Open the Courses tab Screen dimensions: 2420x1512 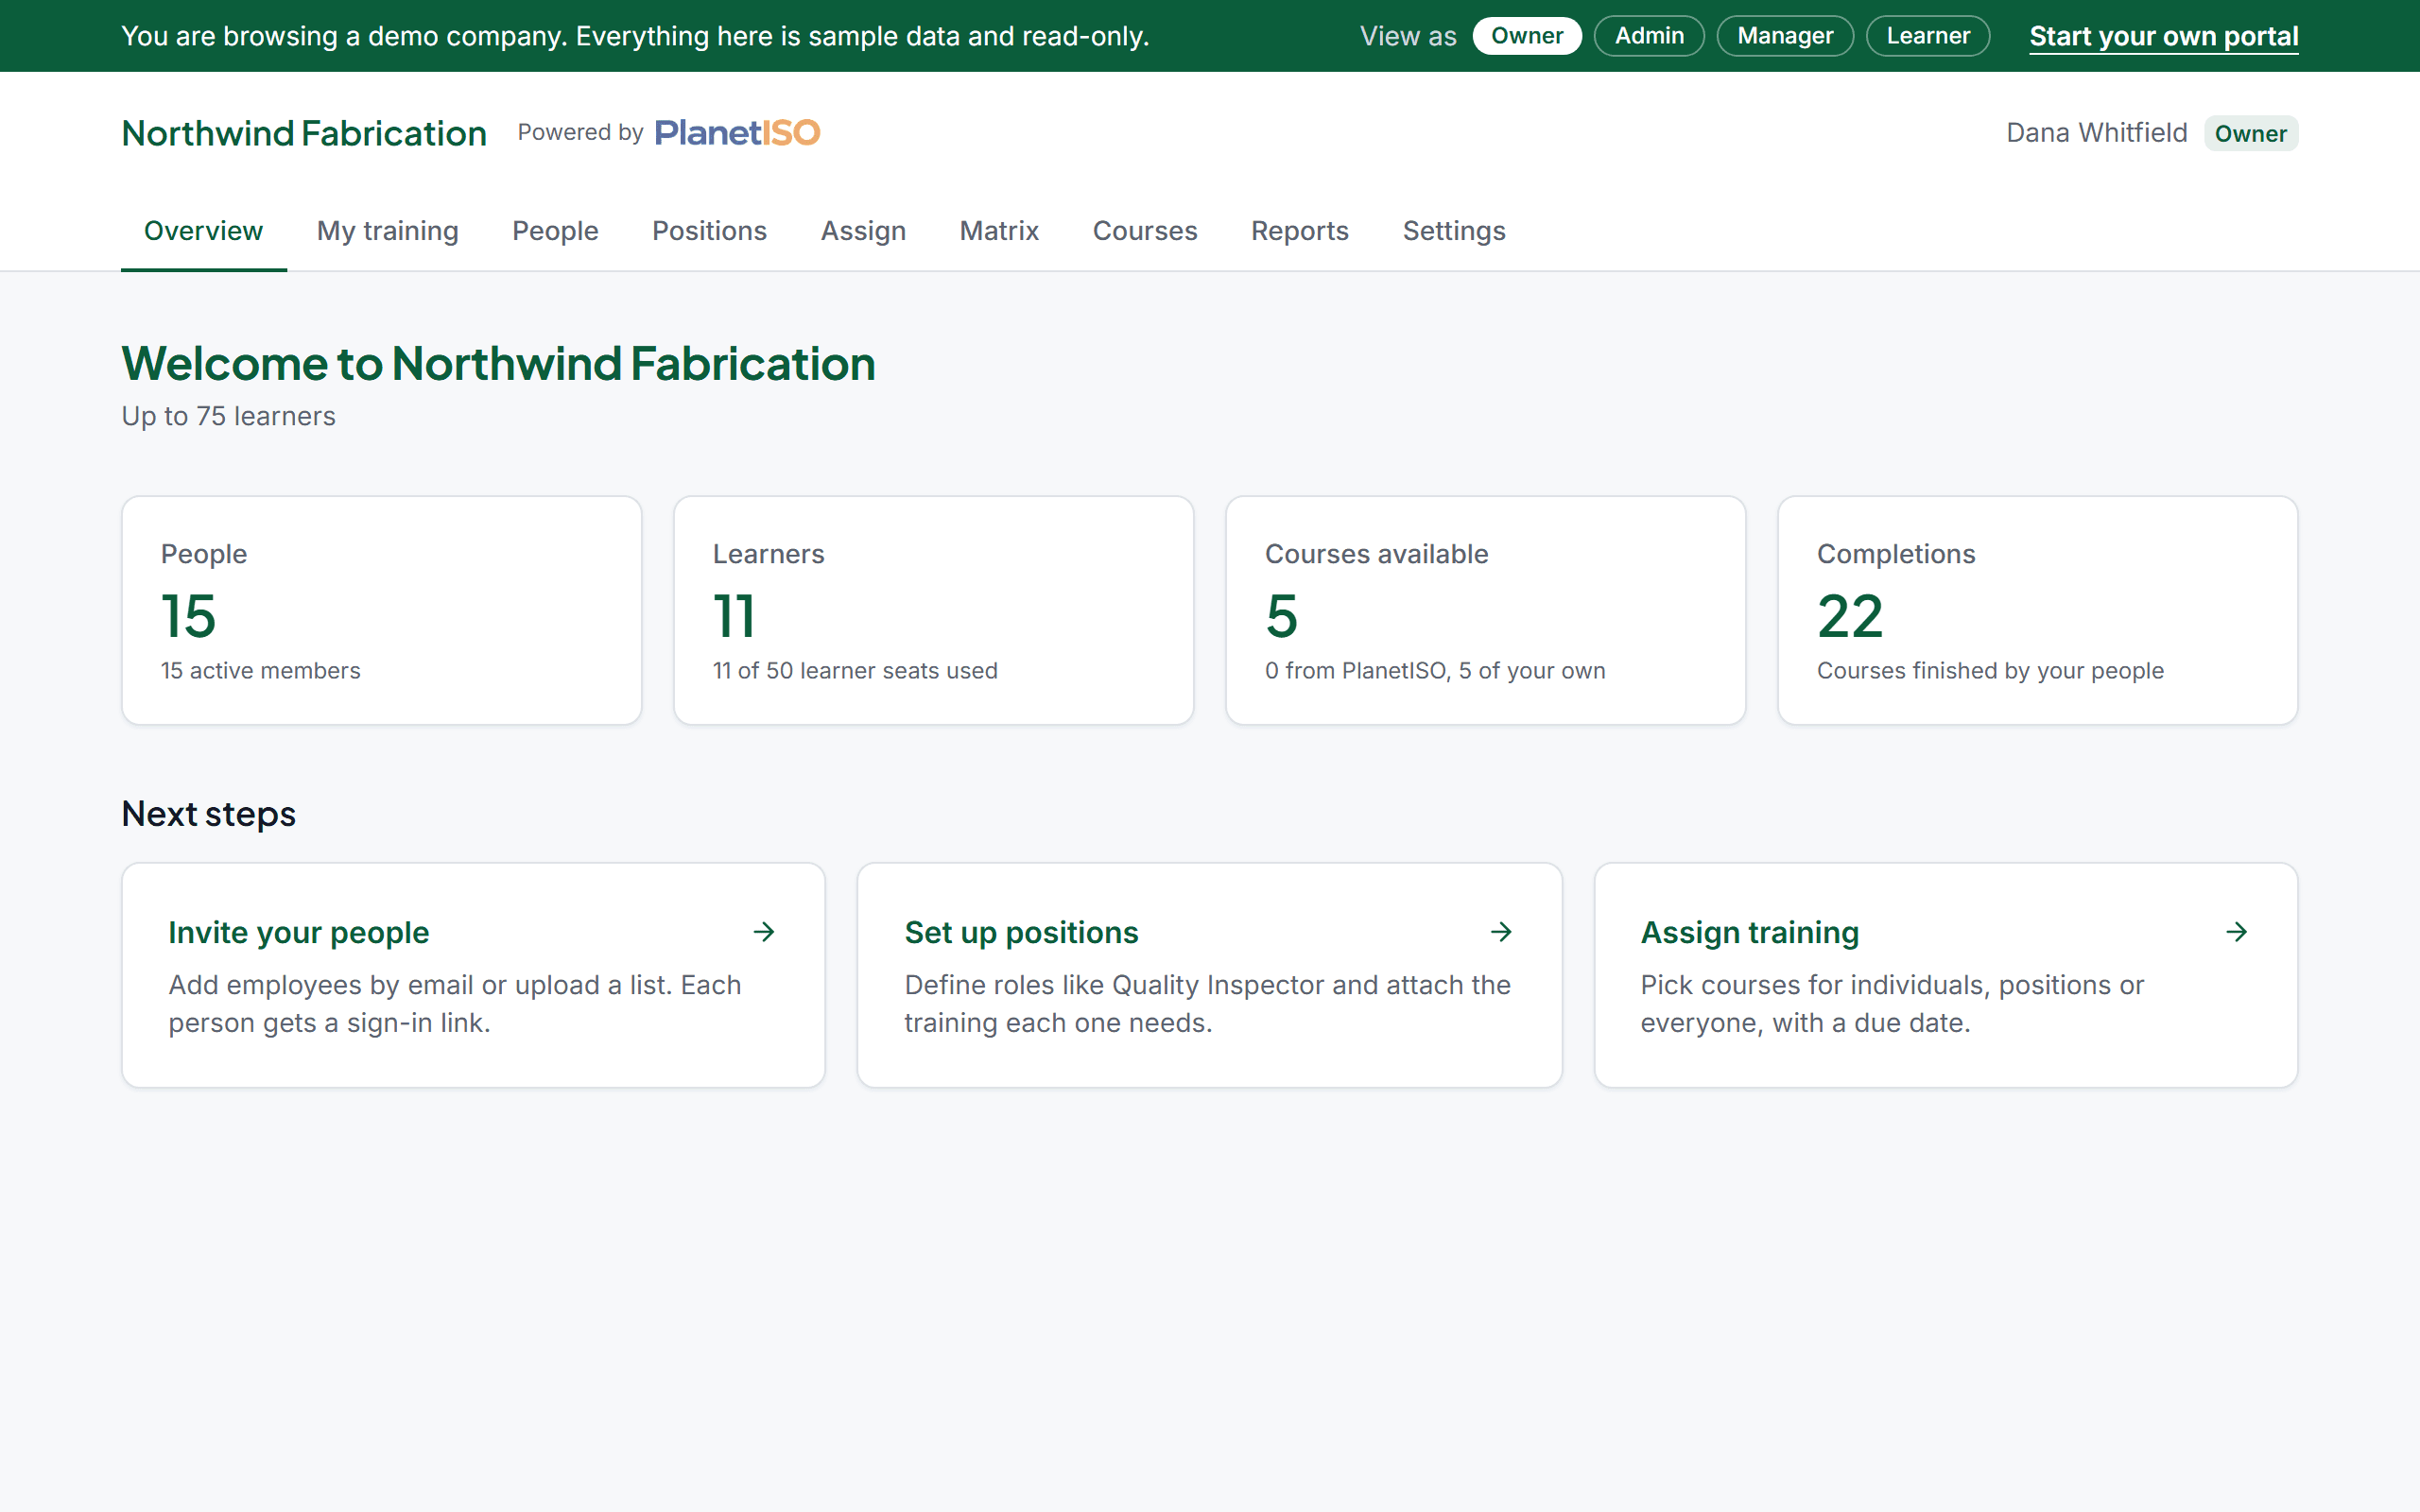point(1145,231)
